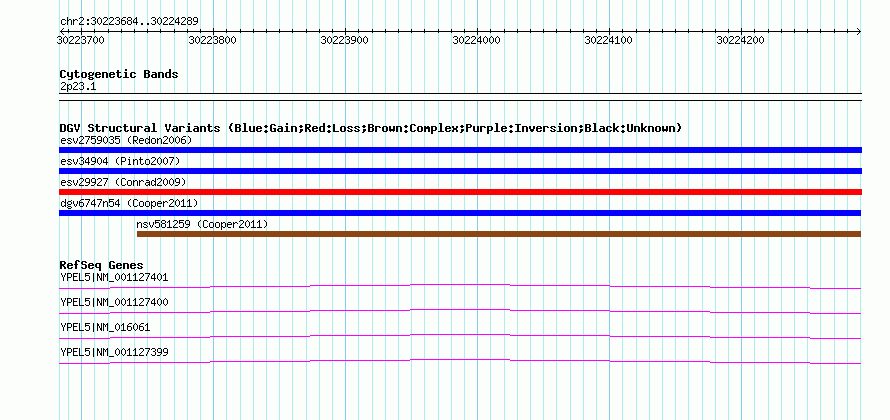Open transcript label YPEL5|NM_001127401

pyautogui.click(x=114, y=278)
